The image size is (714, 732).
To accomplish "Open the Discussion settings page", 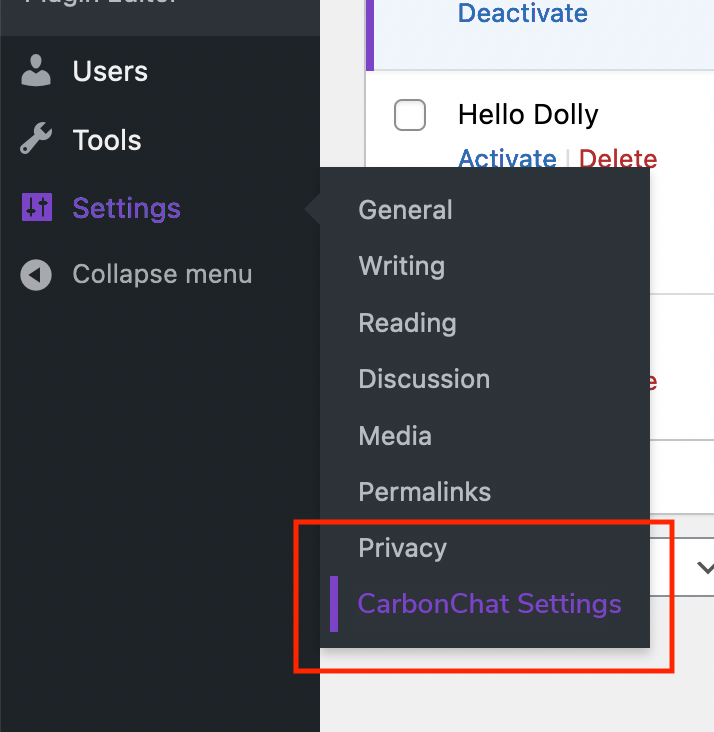I will (x=424, y=379).
